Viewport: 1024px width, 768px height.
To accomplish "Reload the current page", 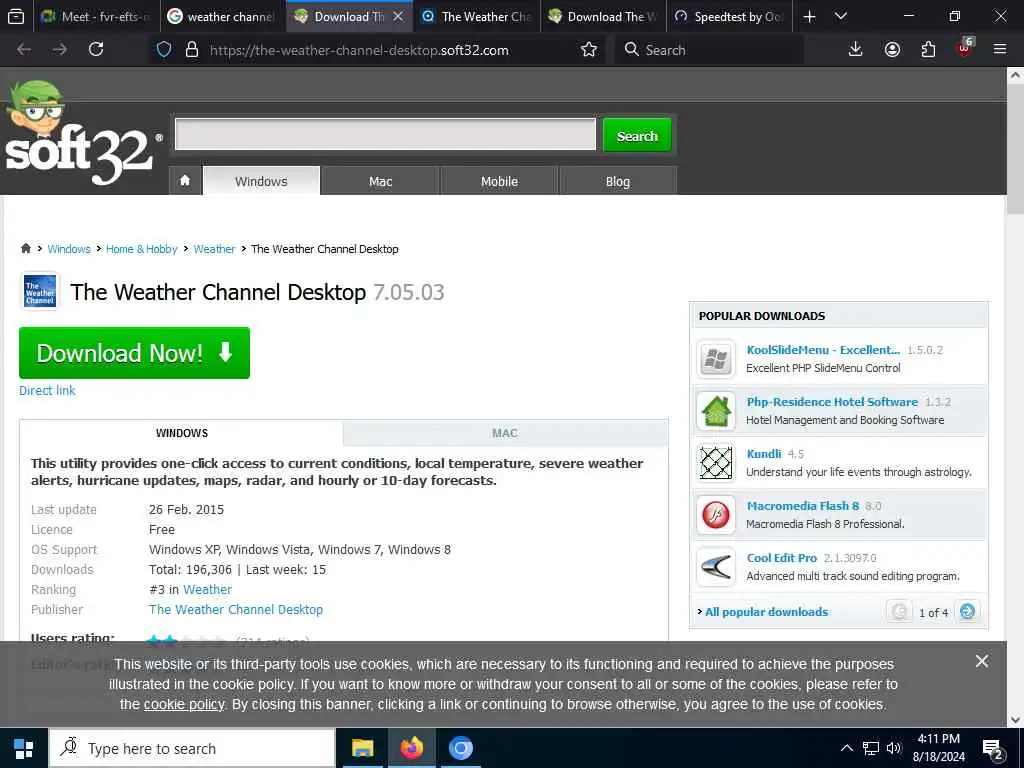I will click(x=96, y=49).
